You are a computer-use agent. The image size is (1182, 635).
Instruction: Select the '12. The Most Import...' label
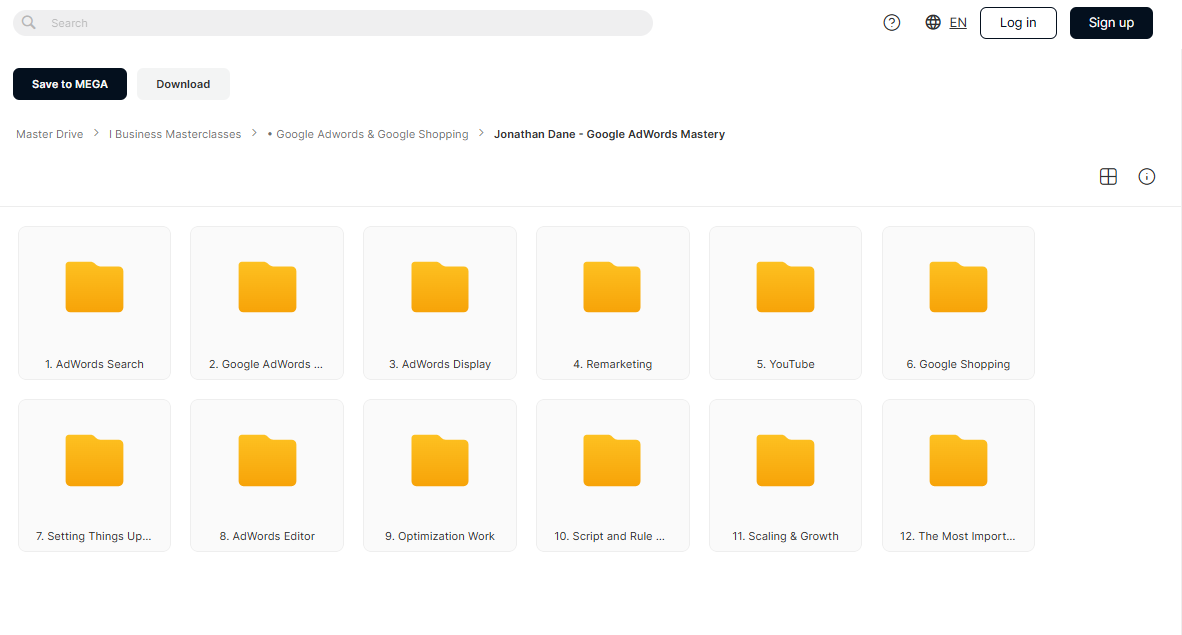(x=957, y=536)
